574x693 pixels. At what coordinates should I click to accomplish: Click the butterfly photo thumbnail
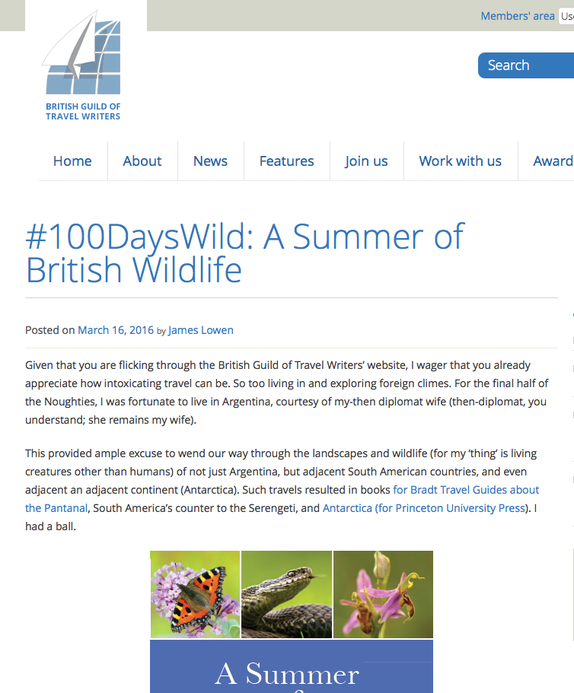tap(195, 594)
